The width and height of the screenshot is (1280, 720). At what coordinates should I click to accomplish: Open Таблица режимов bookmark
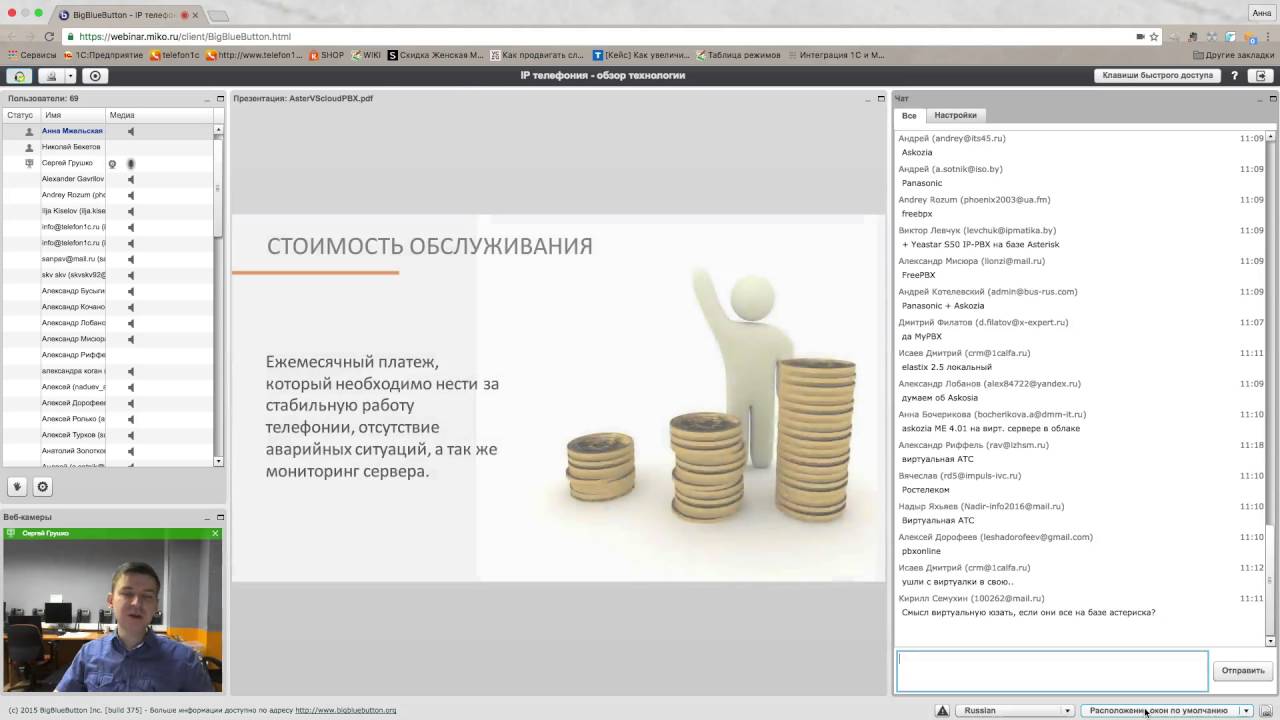click(x=738, y=55)
